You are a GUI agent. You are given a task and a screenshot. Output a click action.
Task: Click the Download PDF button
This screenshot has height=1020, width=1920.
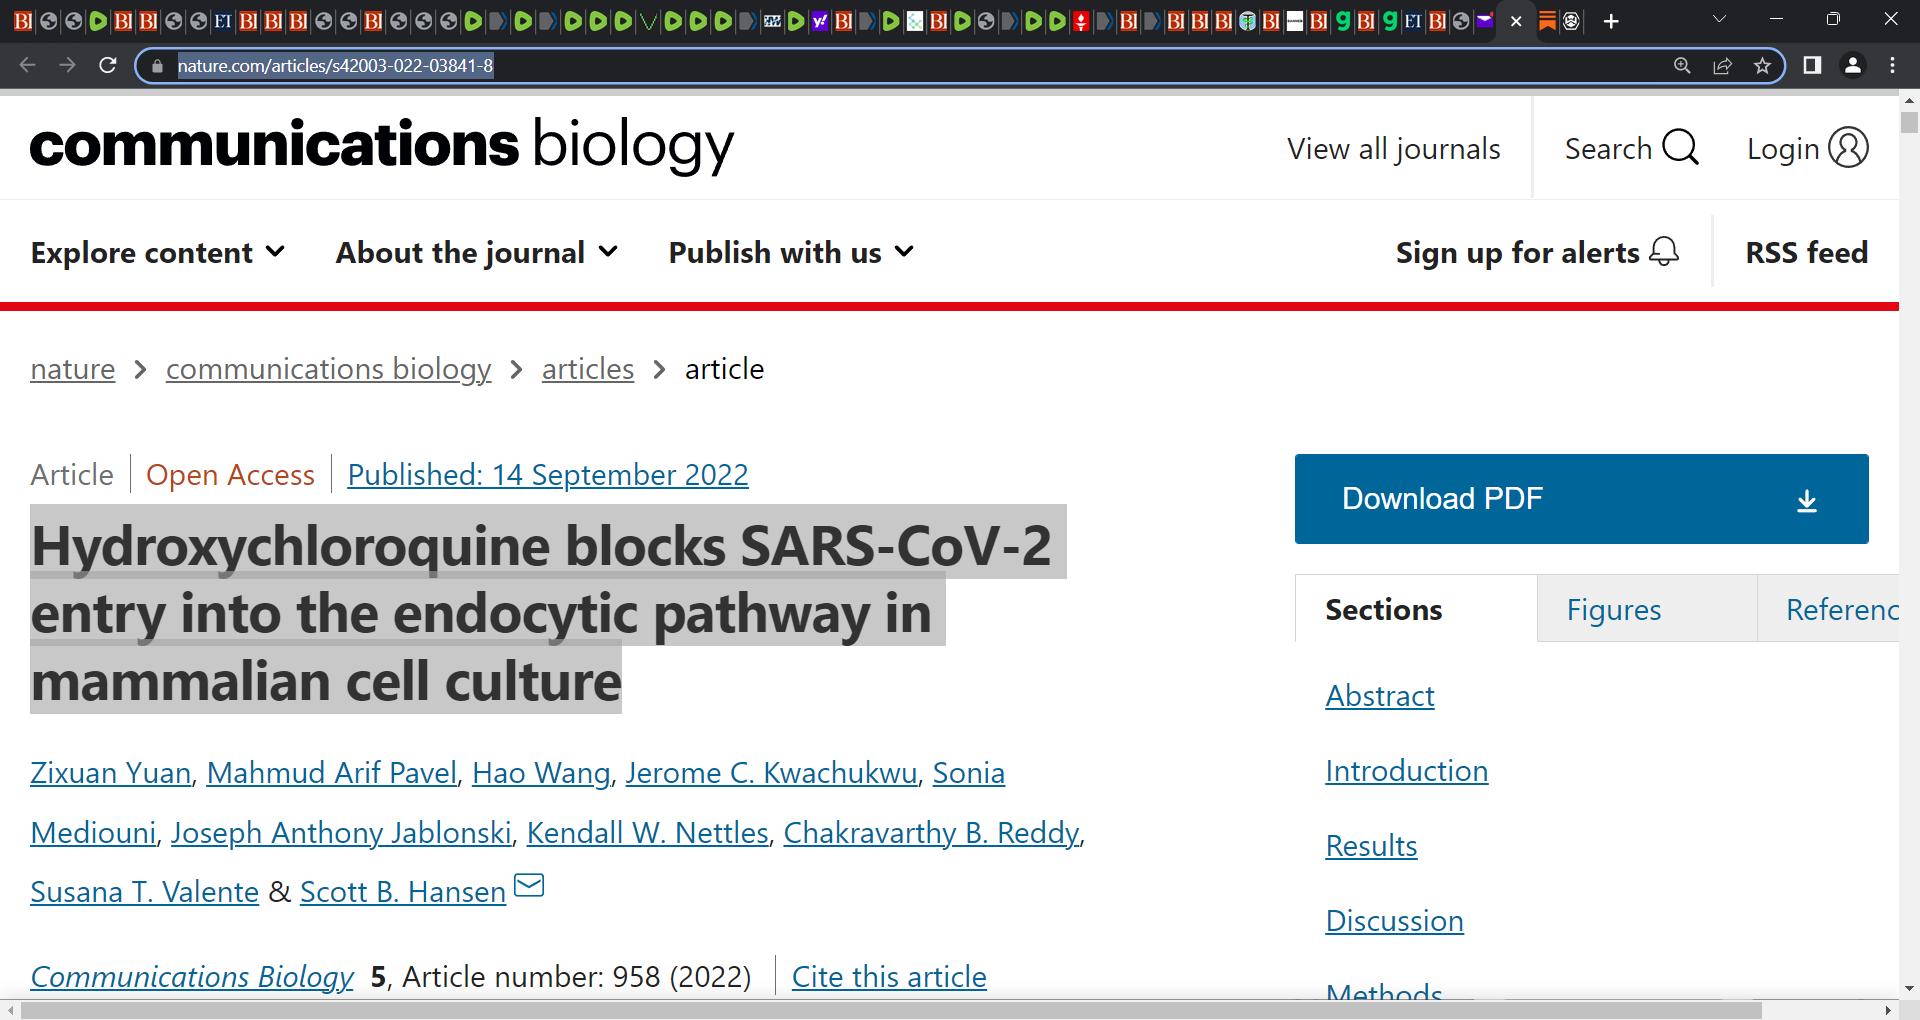point(1581,499)
